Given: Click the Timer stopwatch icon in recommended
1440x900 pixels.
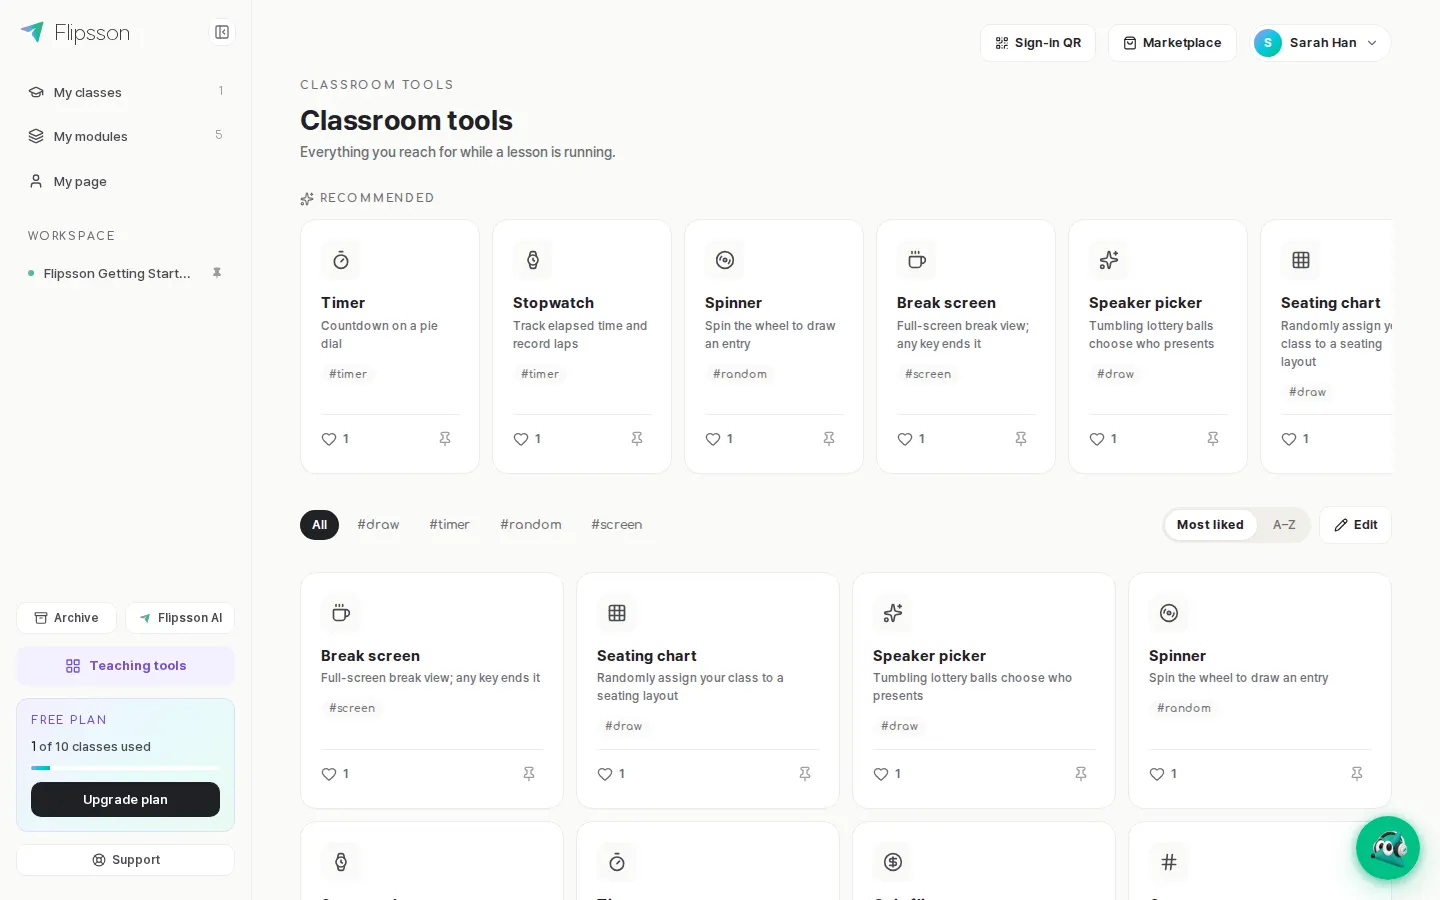Looking at the screenshot, I should [x=341, y=260].
